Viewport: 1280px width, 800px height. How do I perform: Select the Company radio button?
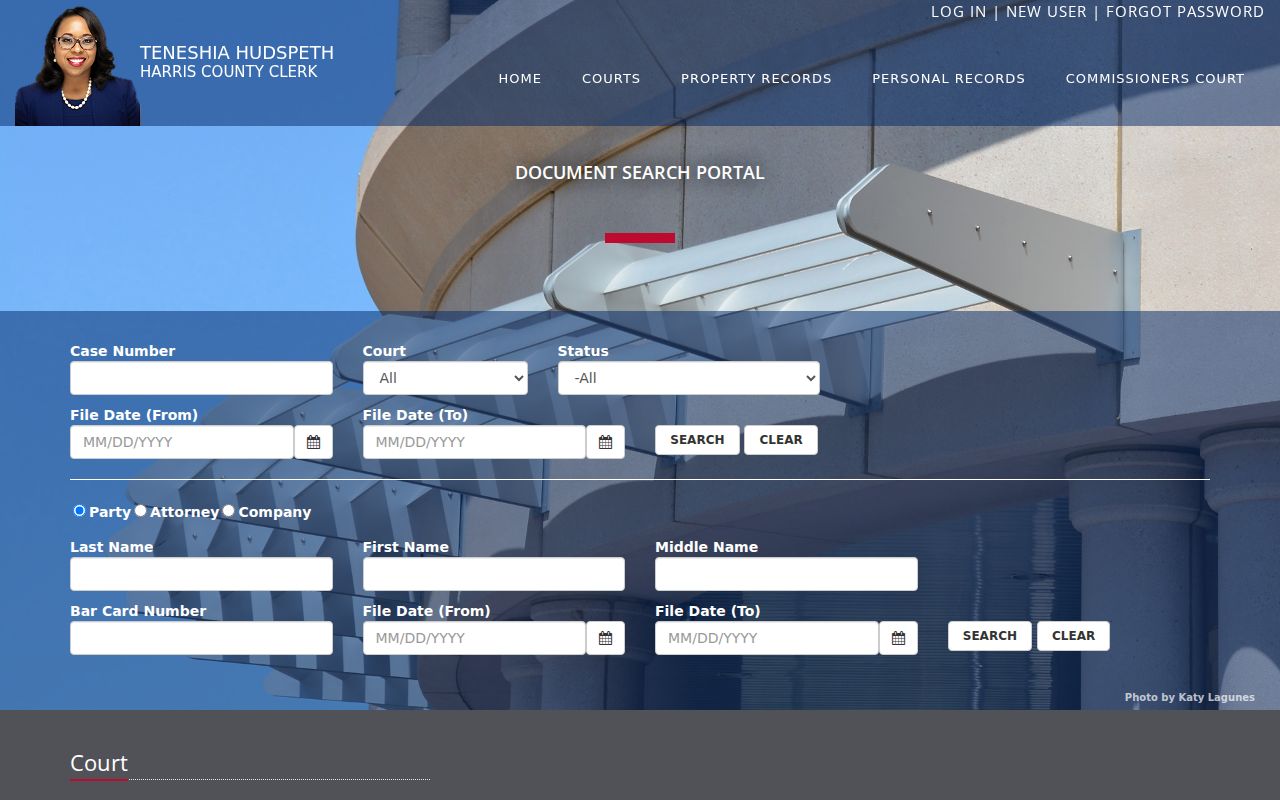point(229,511)
